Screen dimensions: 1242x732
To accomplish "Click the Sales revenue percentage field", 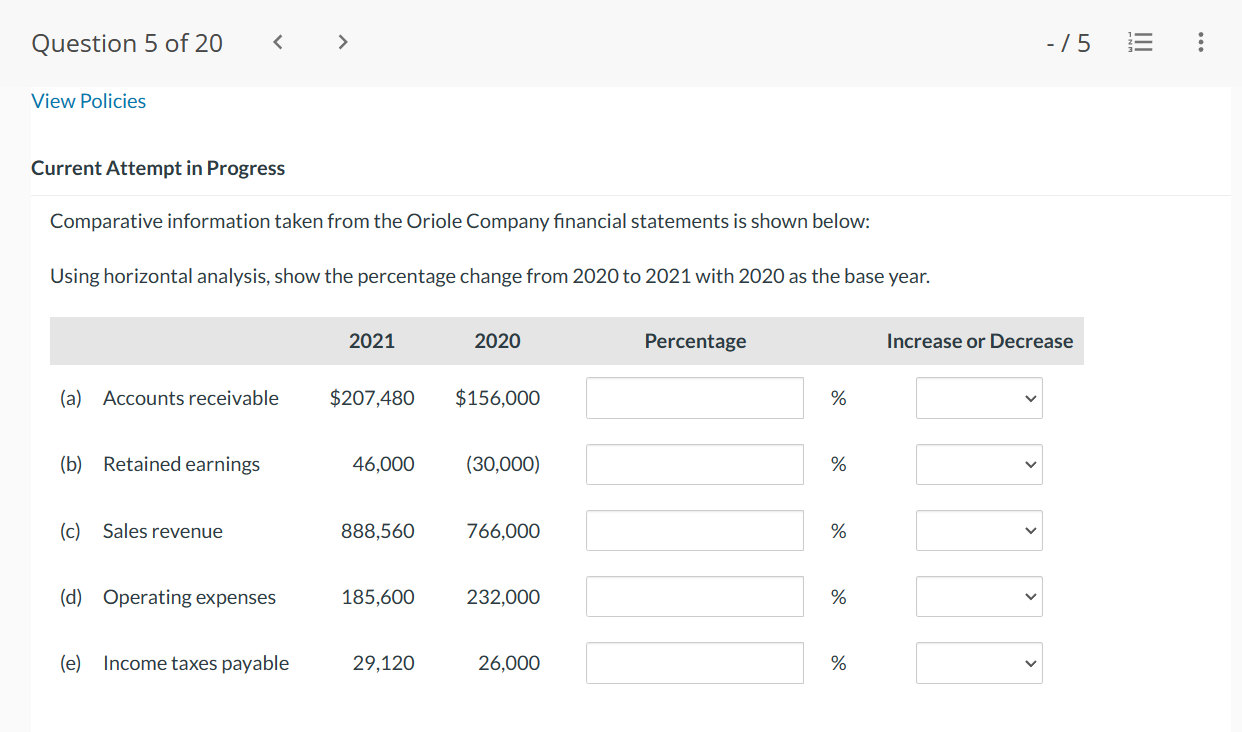I will point(694,530).
